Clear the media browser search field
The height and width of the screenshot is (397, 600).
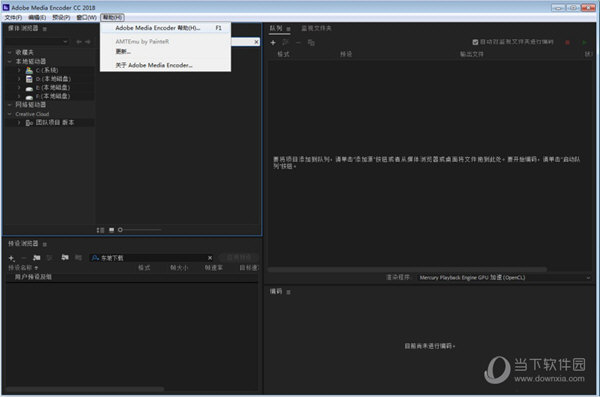point(256,42)
